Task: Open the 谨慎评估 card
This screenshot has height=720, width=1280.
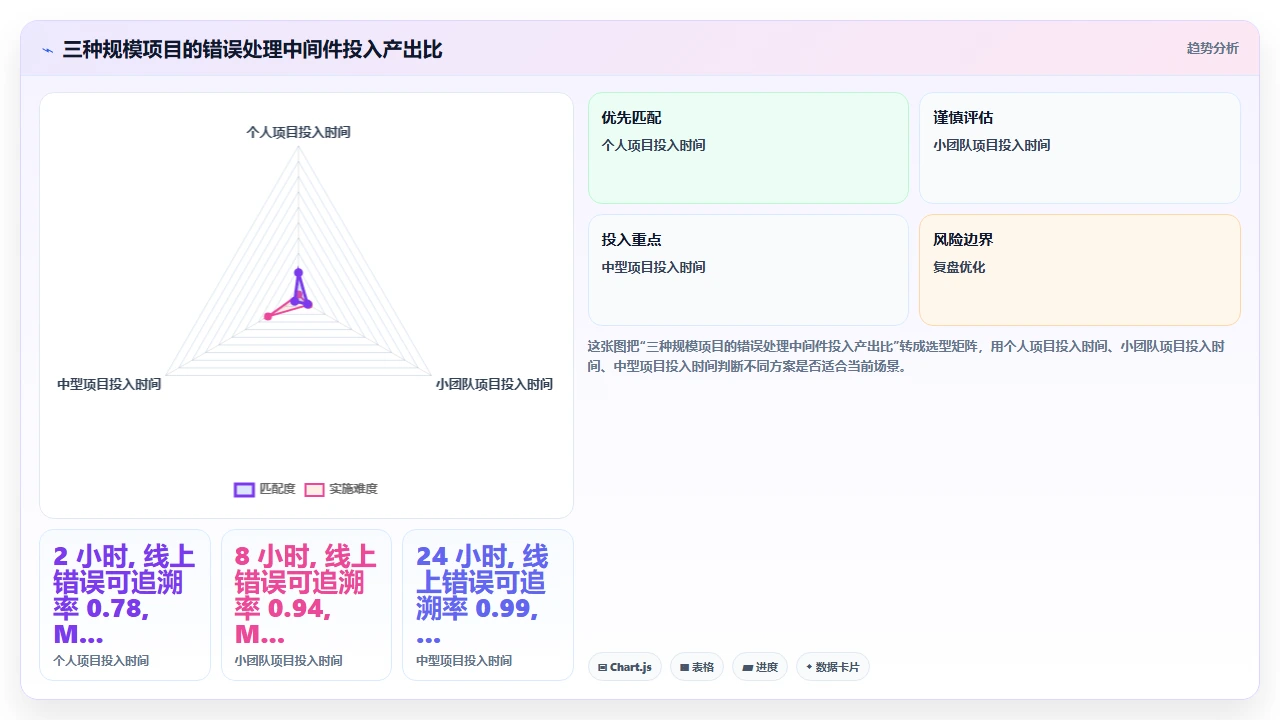Action: [x=1080, y=148]
